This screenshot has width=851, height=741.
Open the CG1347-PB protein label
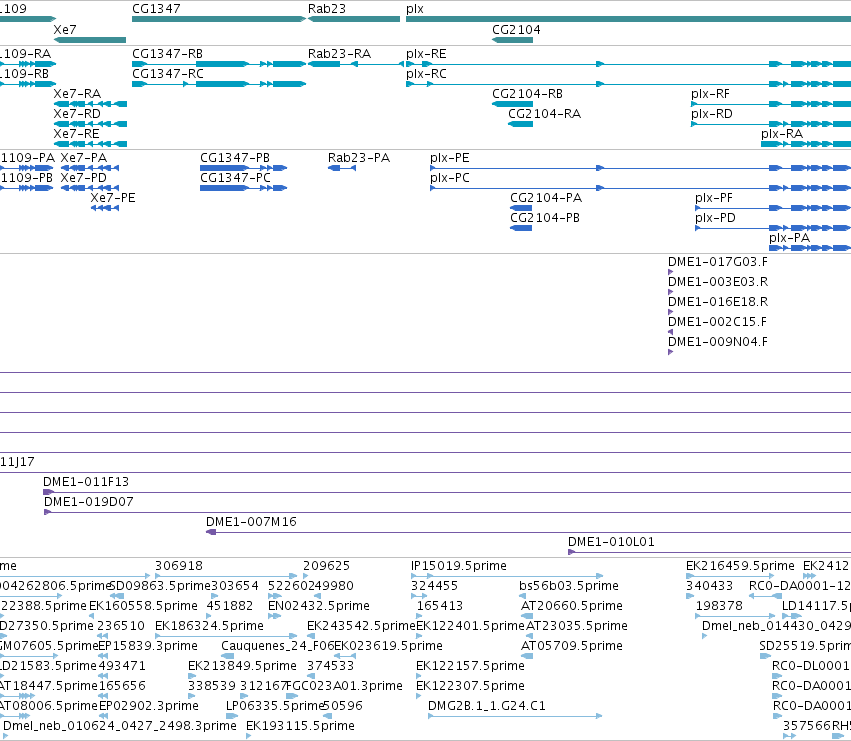[235, 157]
